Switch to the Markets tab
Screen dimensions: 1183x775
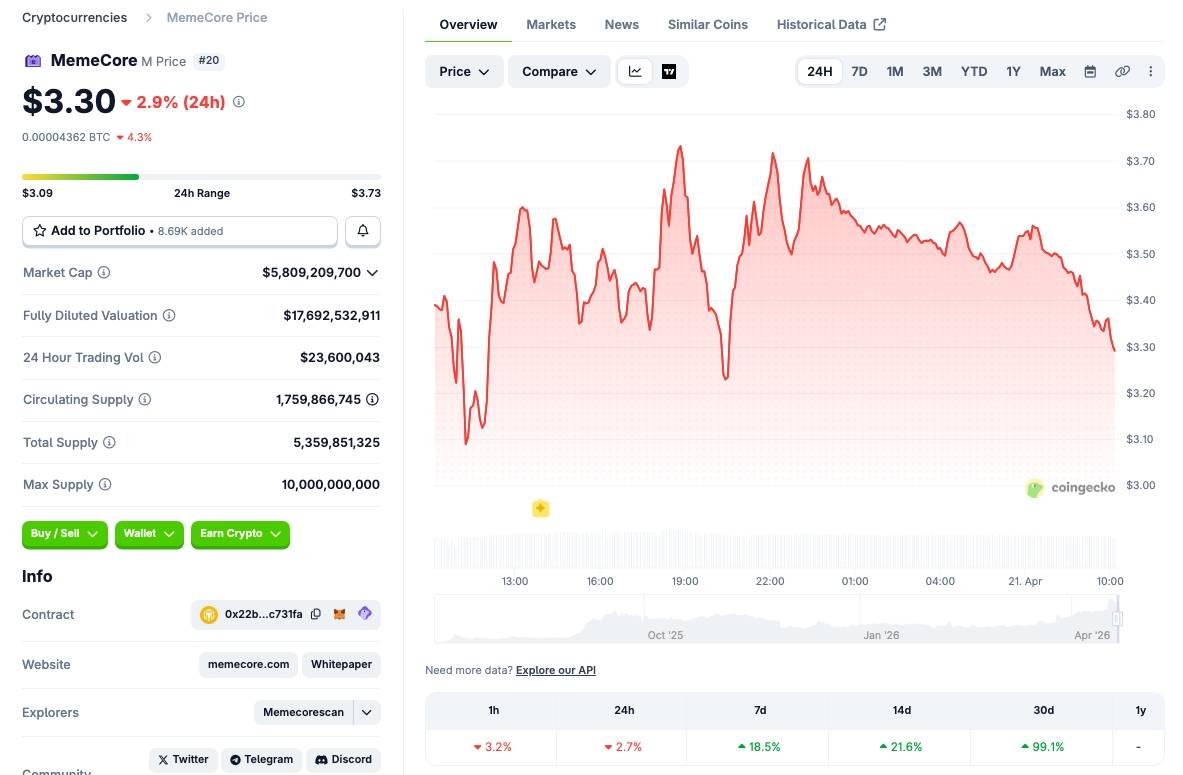click(551, 24)
